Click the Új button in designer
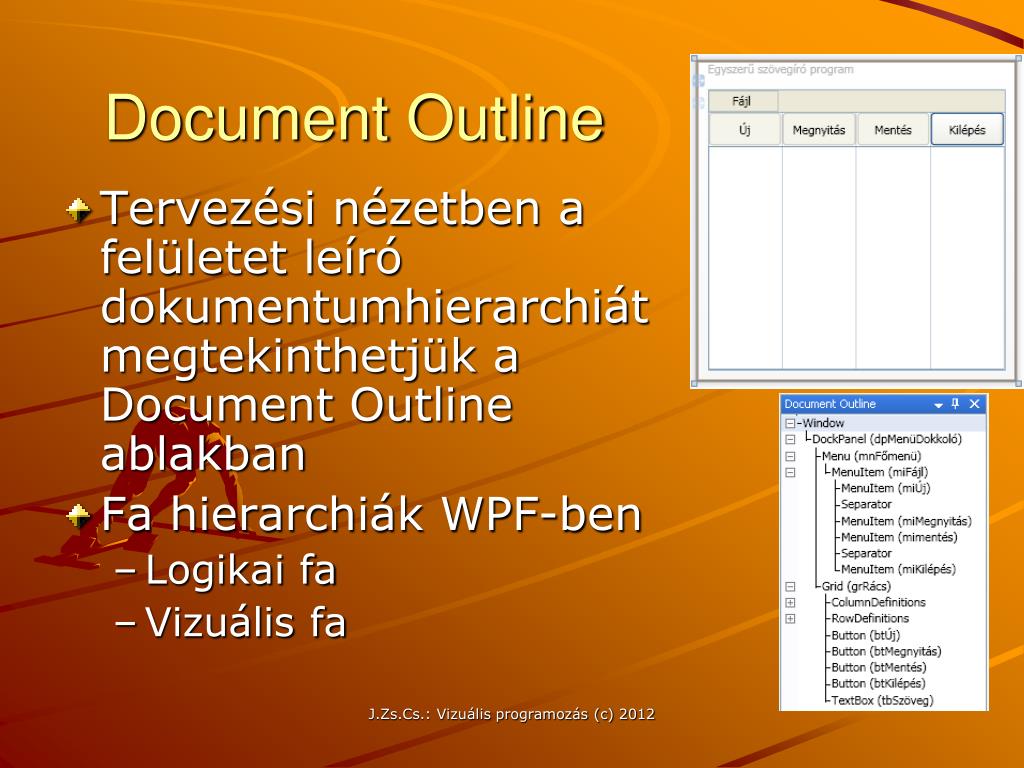Screen dimensions: 1024x768 click(x=745, y=129)
